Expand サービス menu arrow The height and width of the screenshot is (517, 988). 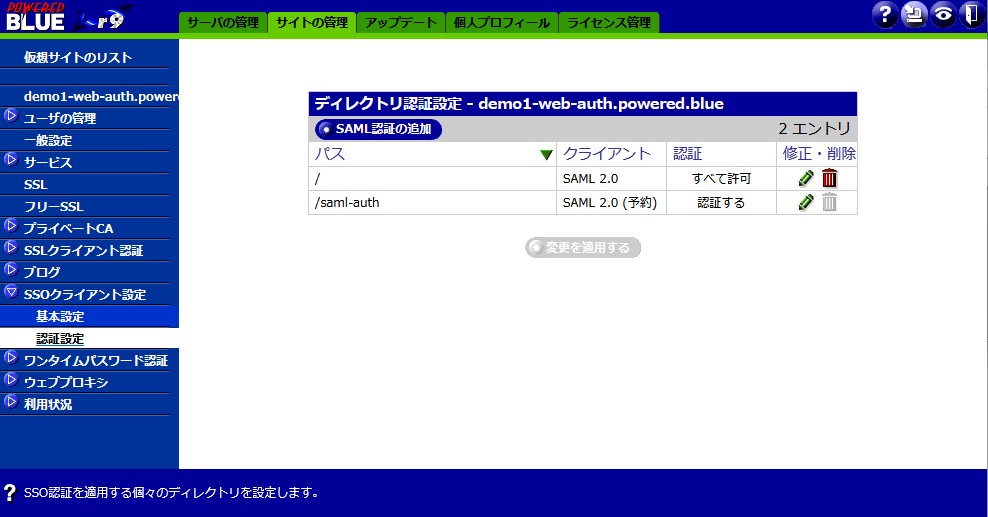11,160
